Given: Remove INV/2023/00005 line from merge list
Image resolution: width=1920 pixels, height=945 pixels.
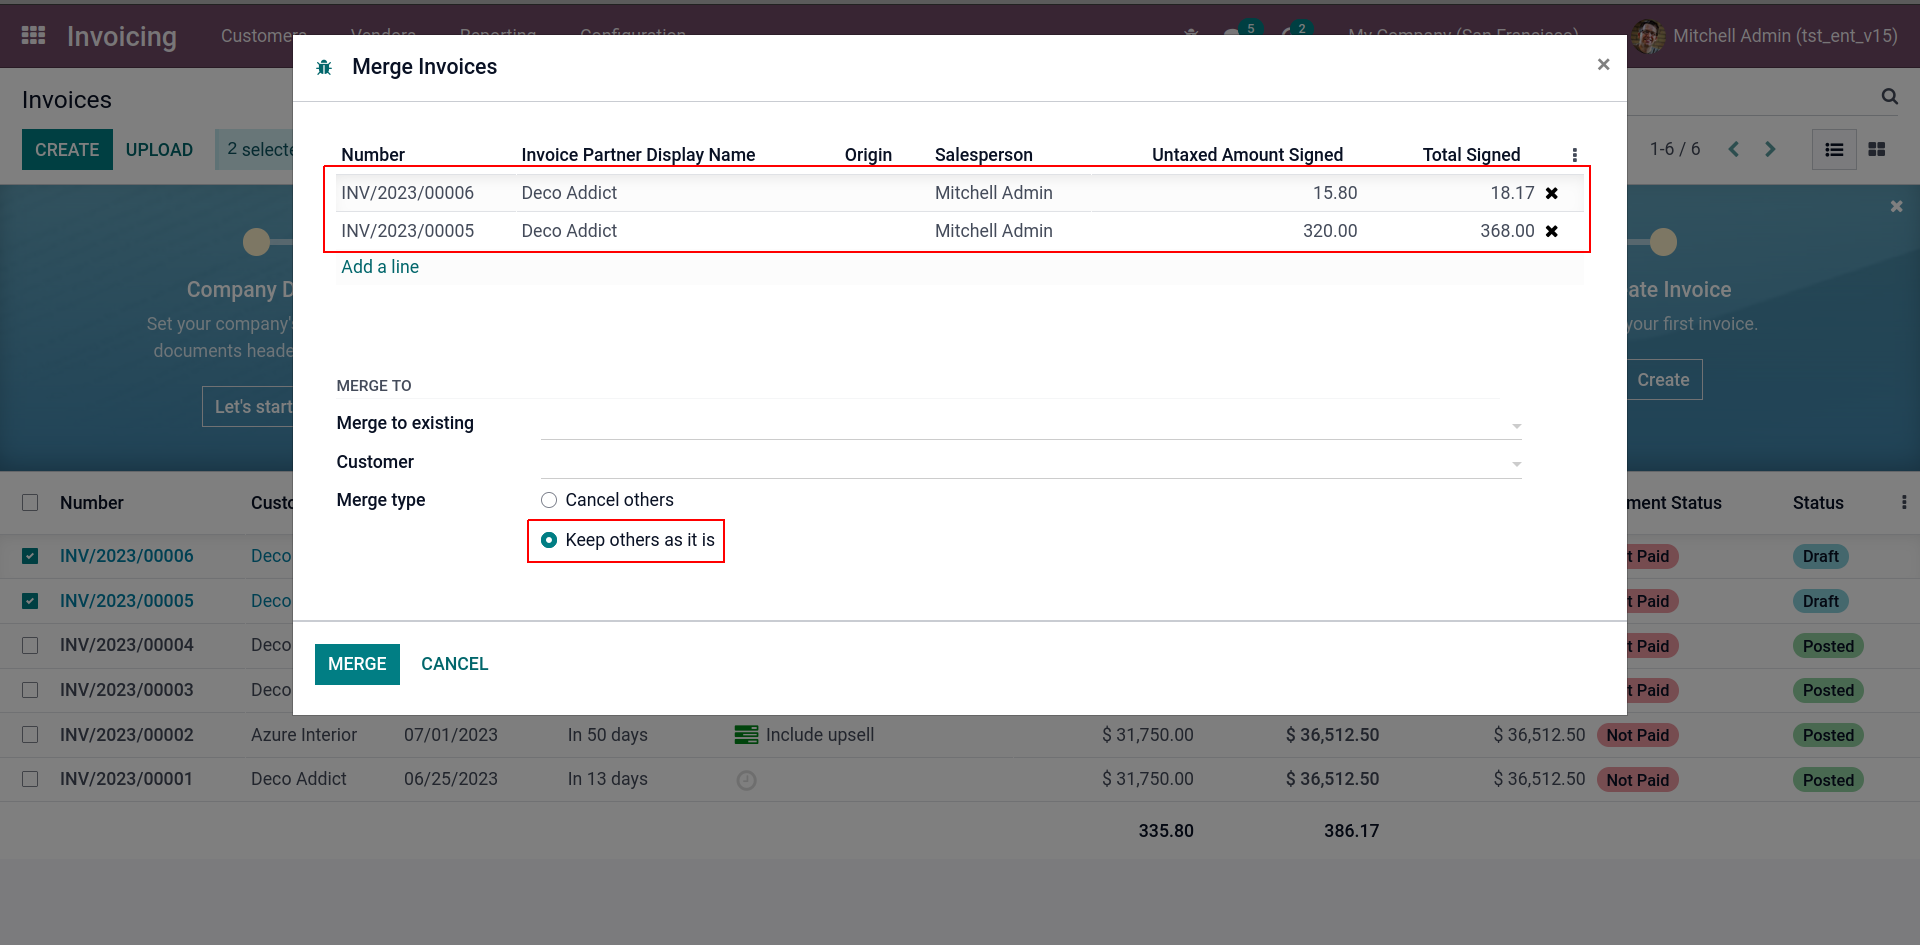Looking at the screenshot, I should [1552, 231].
